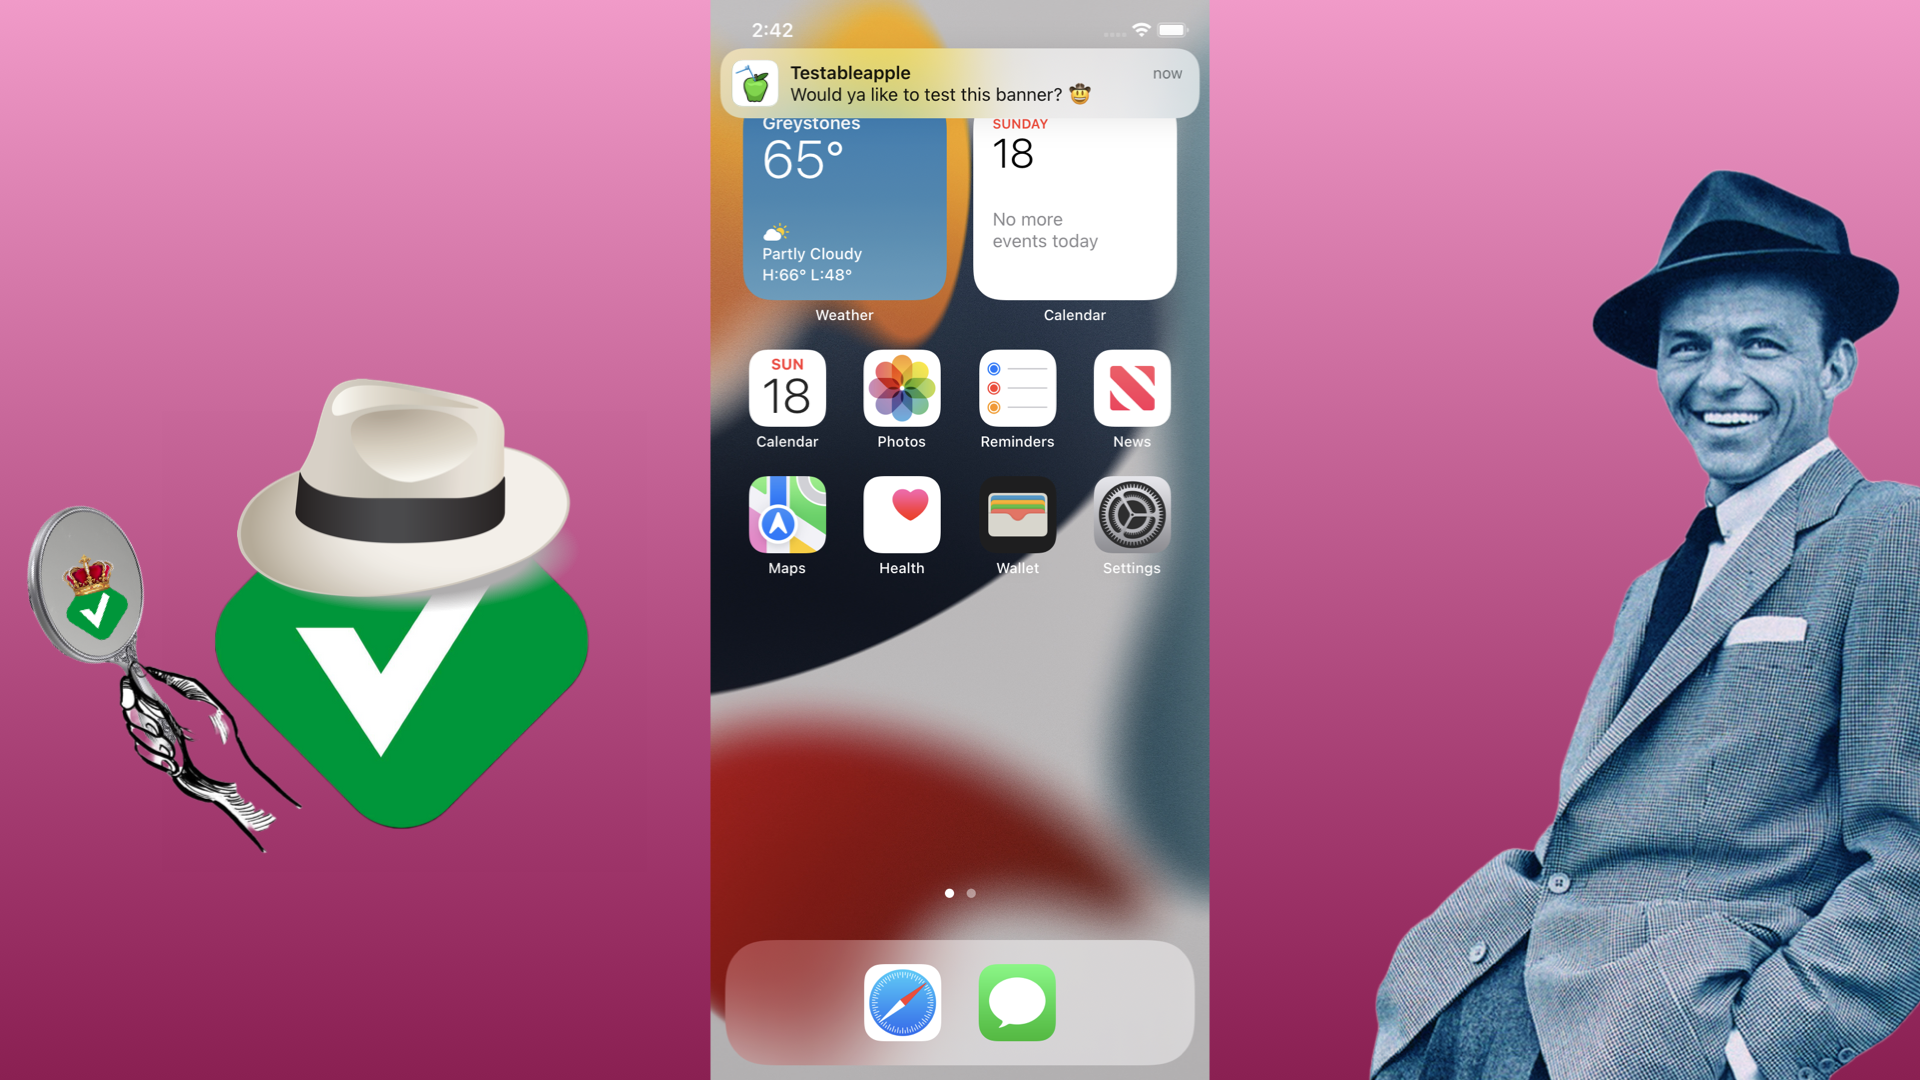
Task: Navigate to second home screen page
Action: [972, 894]
